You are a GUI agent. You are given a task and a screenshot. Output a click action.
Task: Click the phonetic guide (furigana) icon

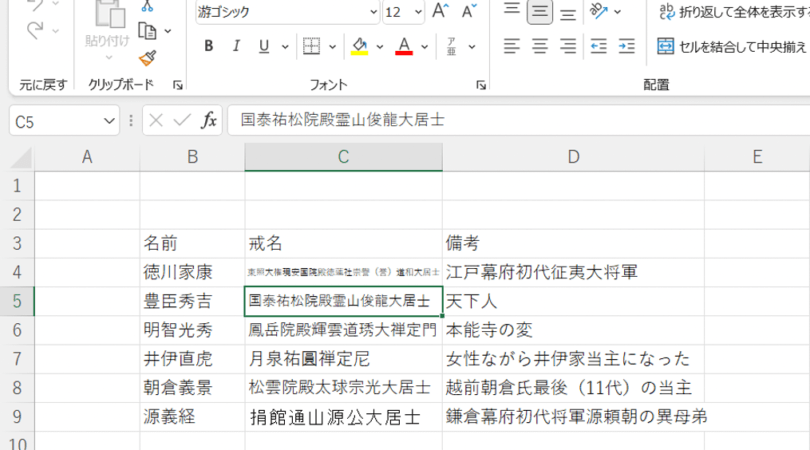[x=451, y=46]
